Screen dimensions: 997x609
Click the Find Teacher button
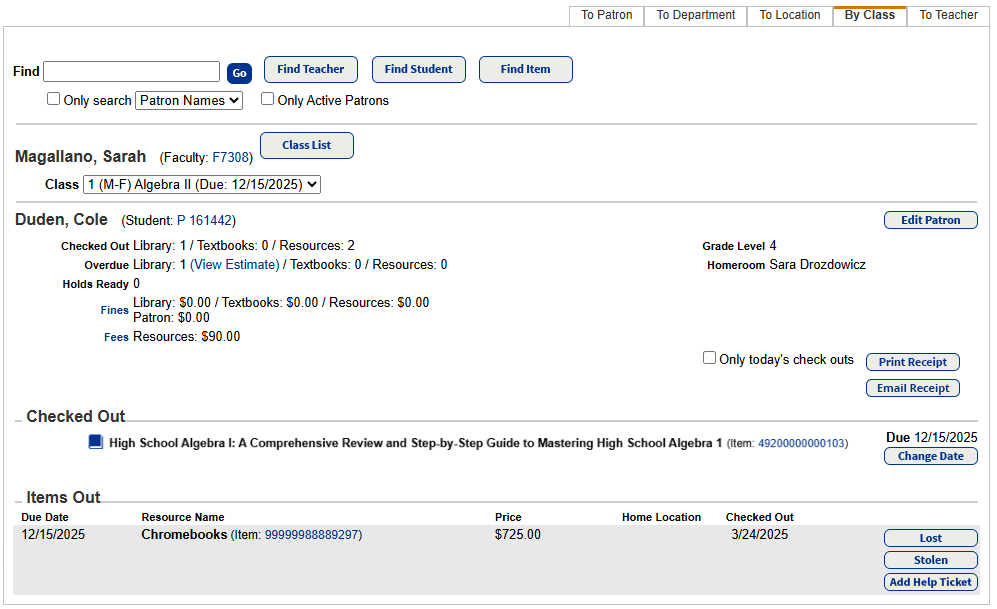click(311, 69)
